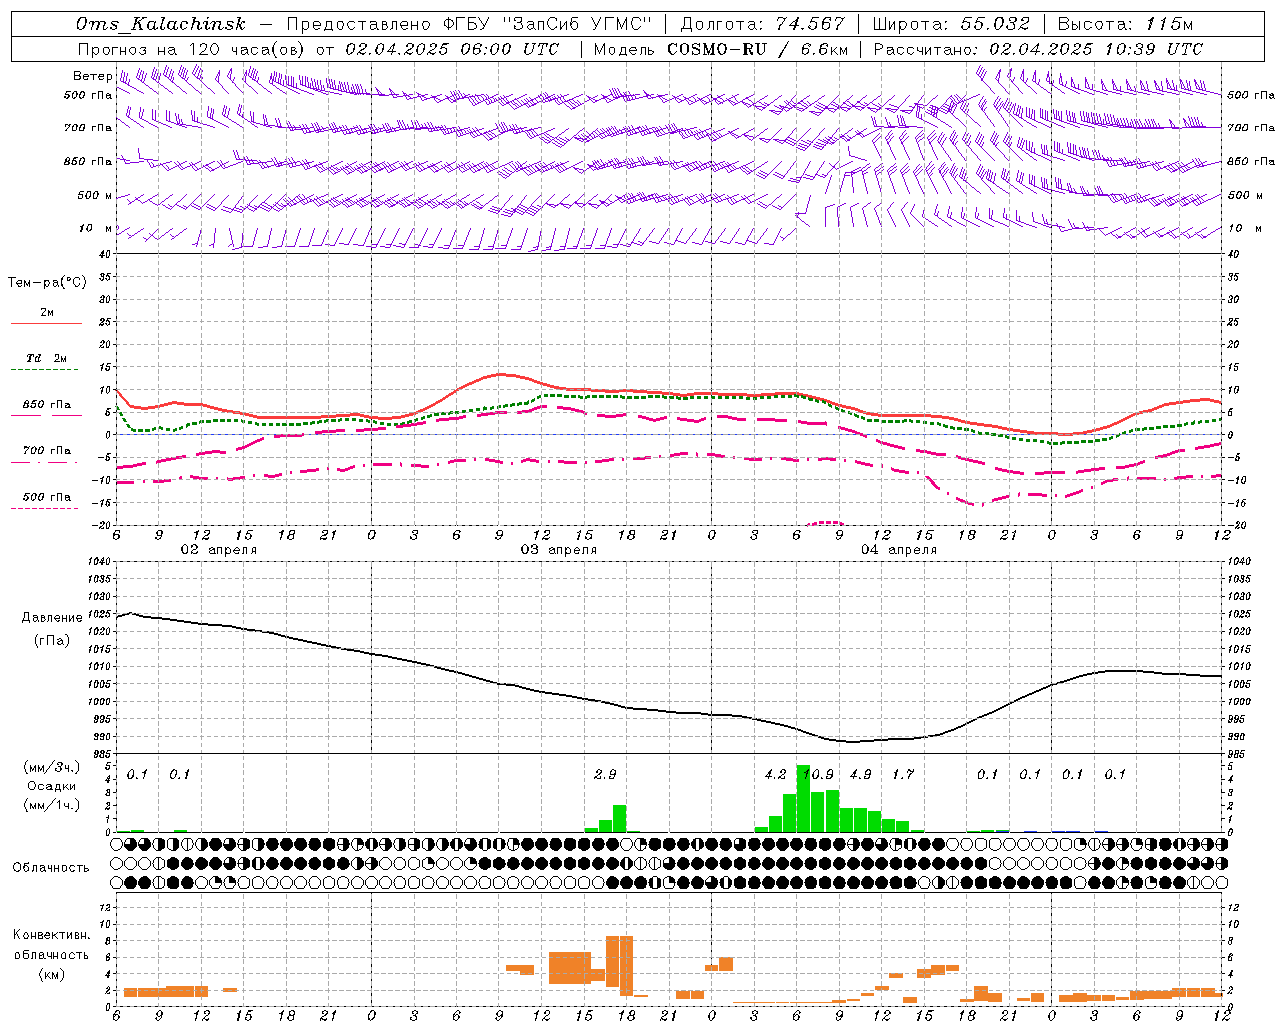Click the tallest green precipitation bar
The width and height of the screenshot is (1280, 1024).
tap(803, 798)
